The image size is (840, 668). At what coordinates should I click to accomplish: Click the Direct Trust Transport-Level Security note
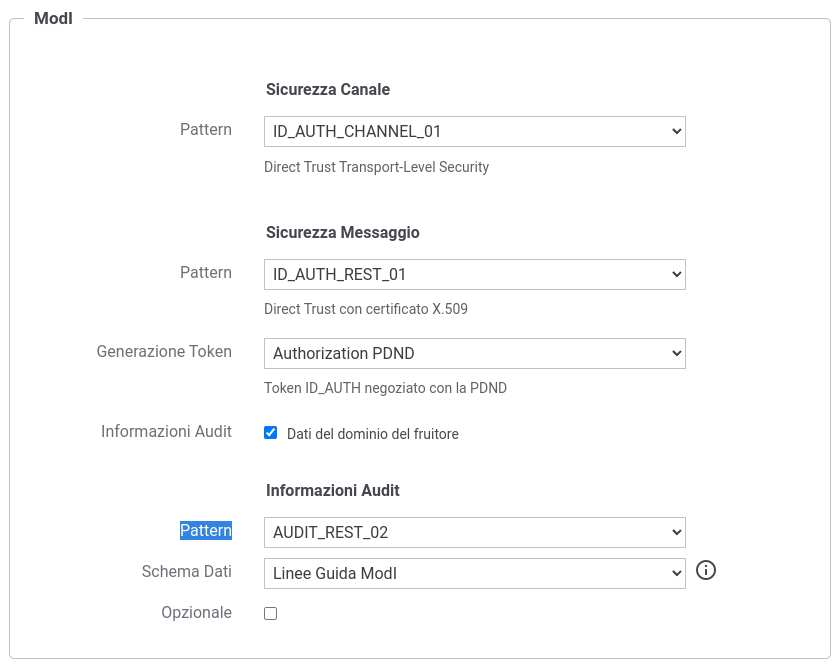[x=377, y=167]
